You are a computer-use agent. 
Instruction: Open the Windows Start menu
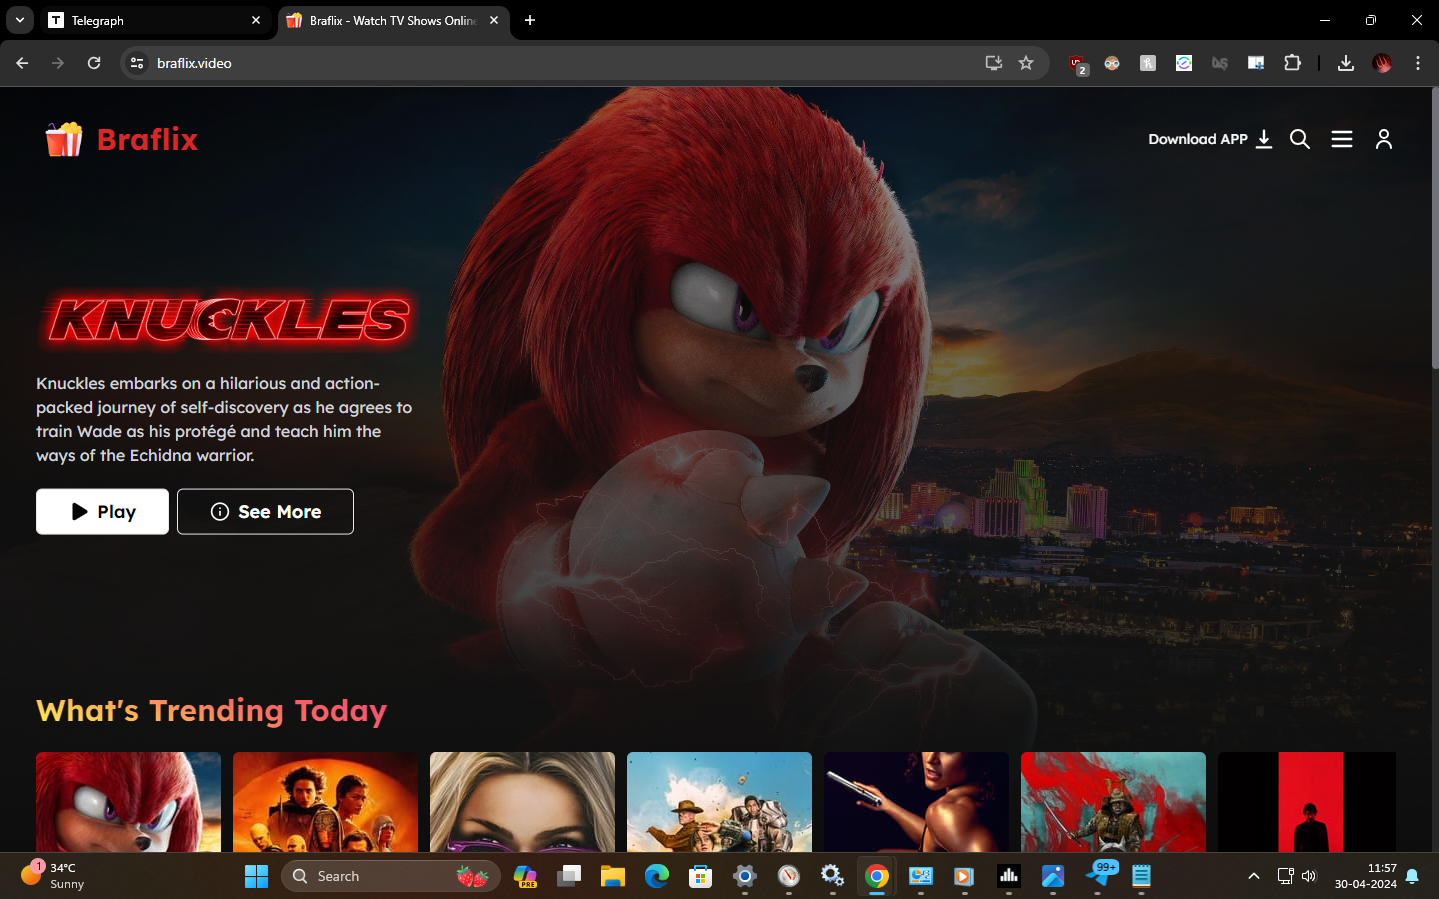(257, 876)
